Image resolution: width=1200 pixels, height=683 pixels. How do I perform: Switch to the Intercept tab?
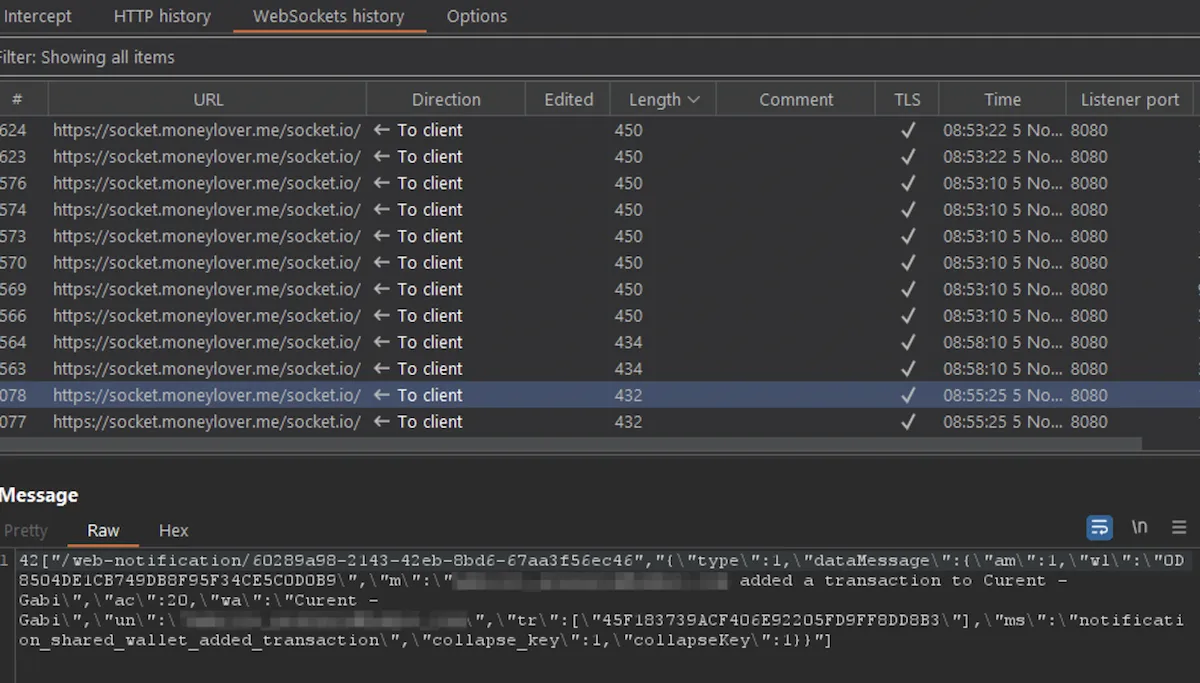point(38,16)
